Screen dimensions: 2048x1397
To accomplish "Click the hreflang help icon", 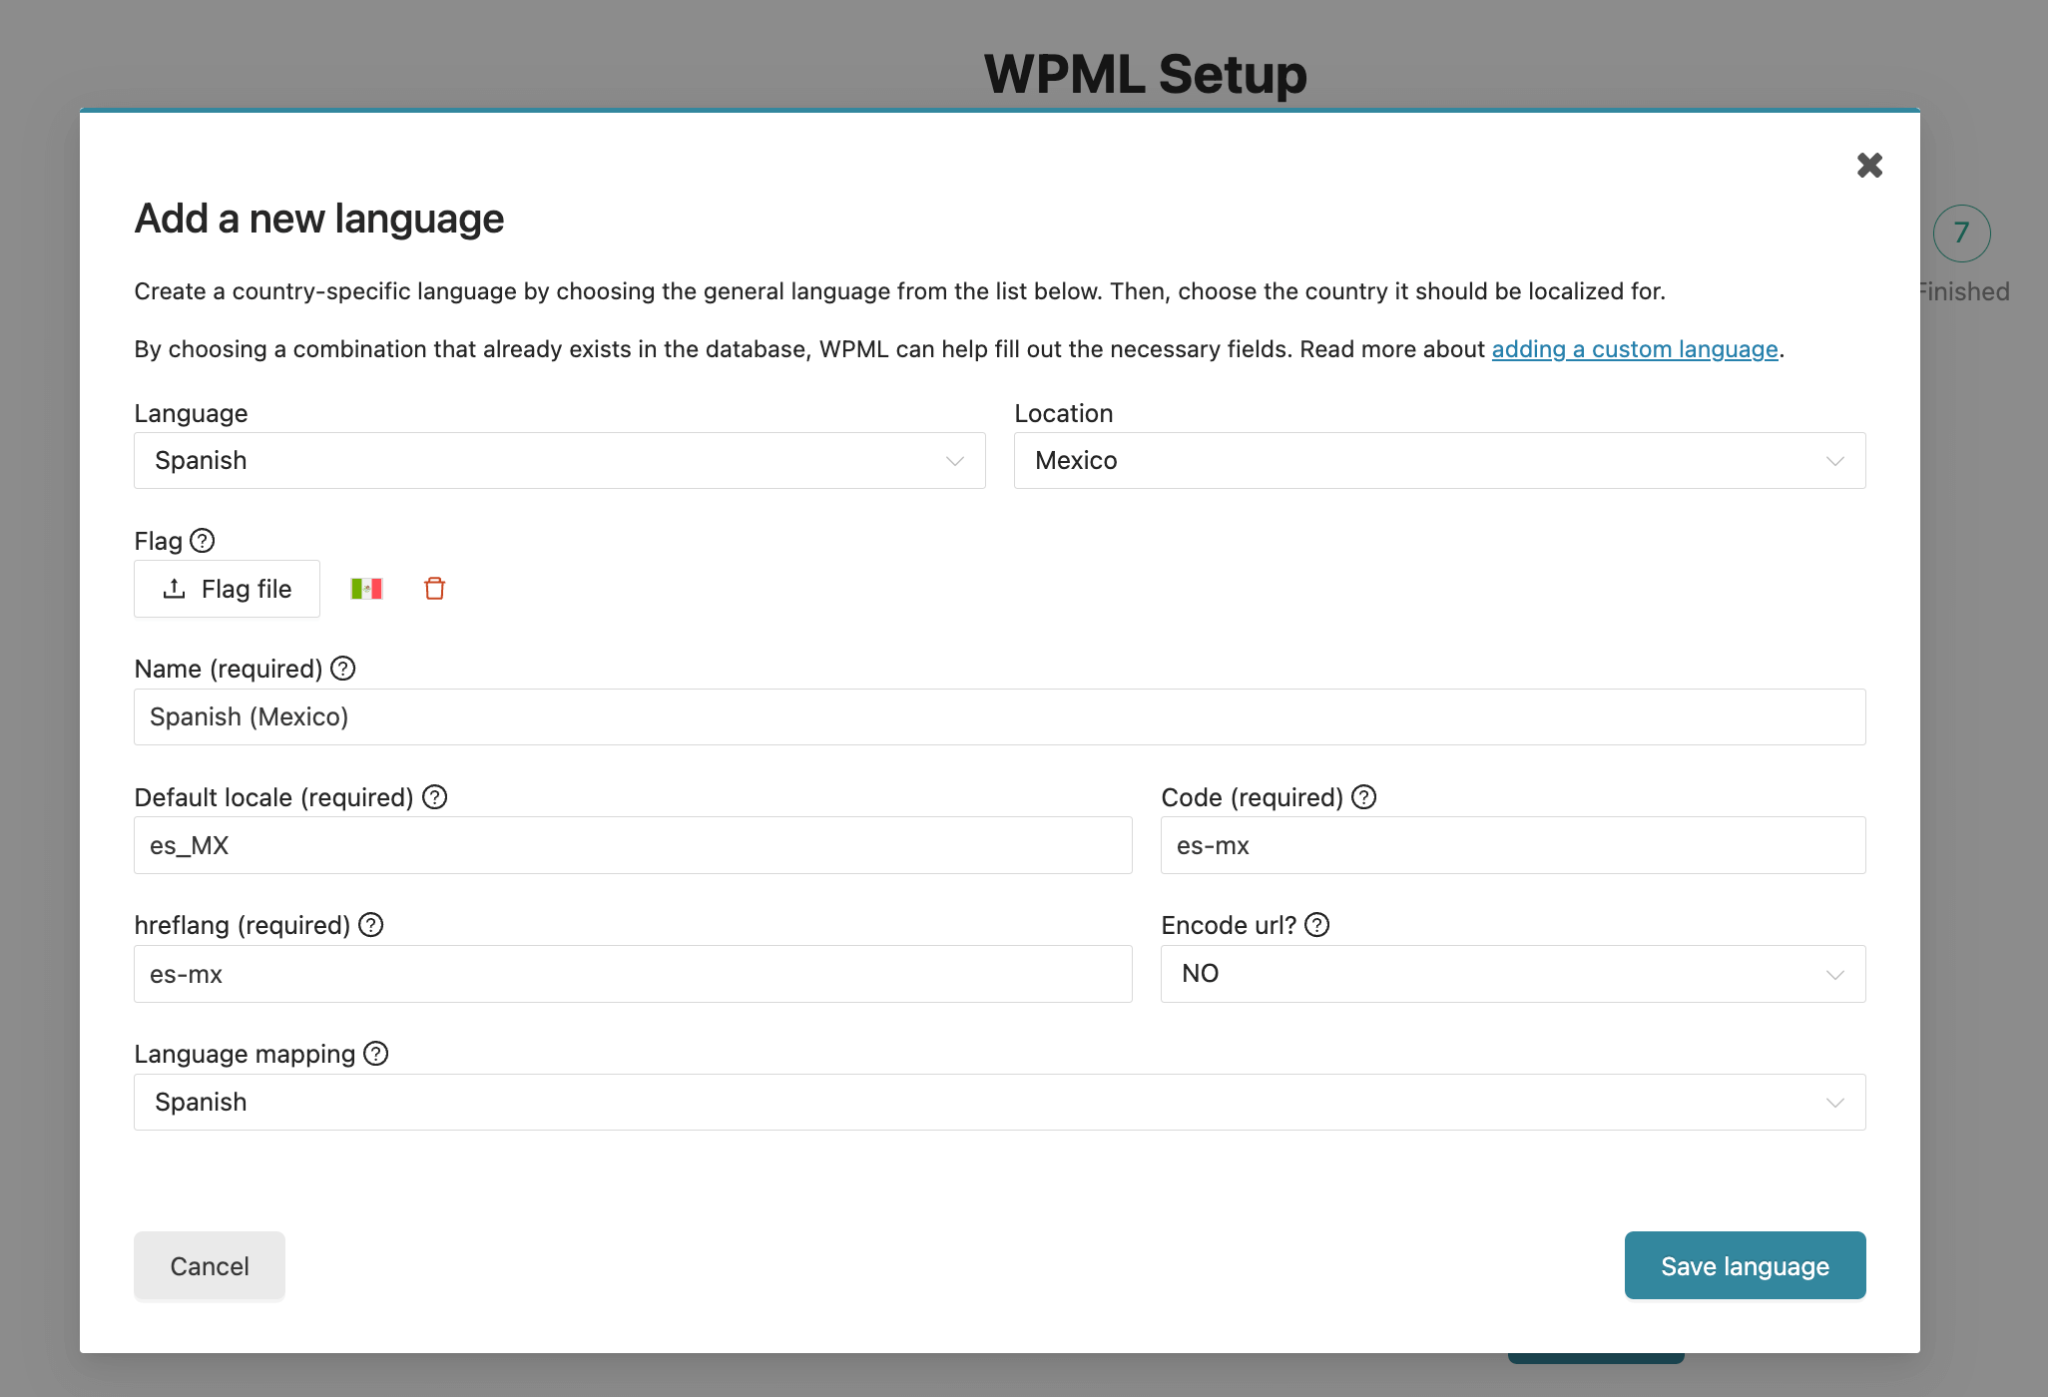I will tap(369, 925).
